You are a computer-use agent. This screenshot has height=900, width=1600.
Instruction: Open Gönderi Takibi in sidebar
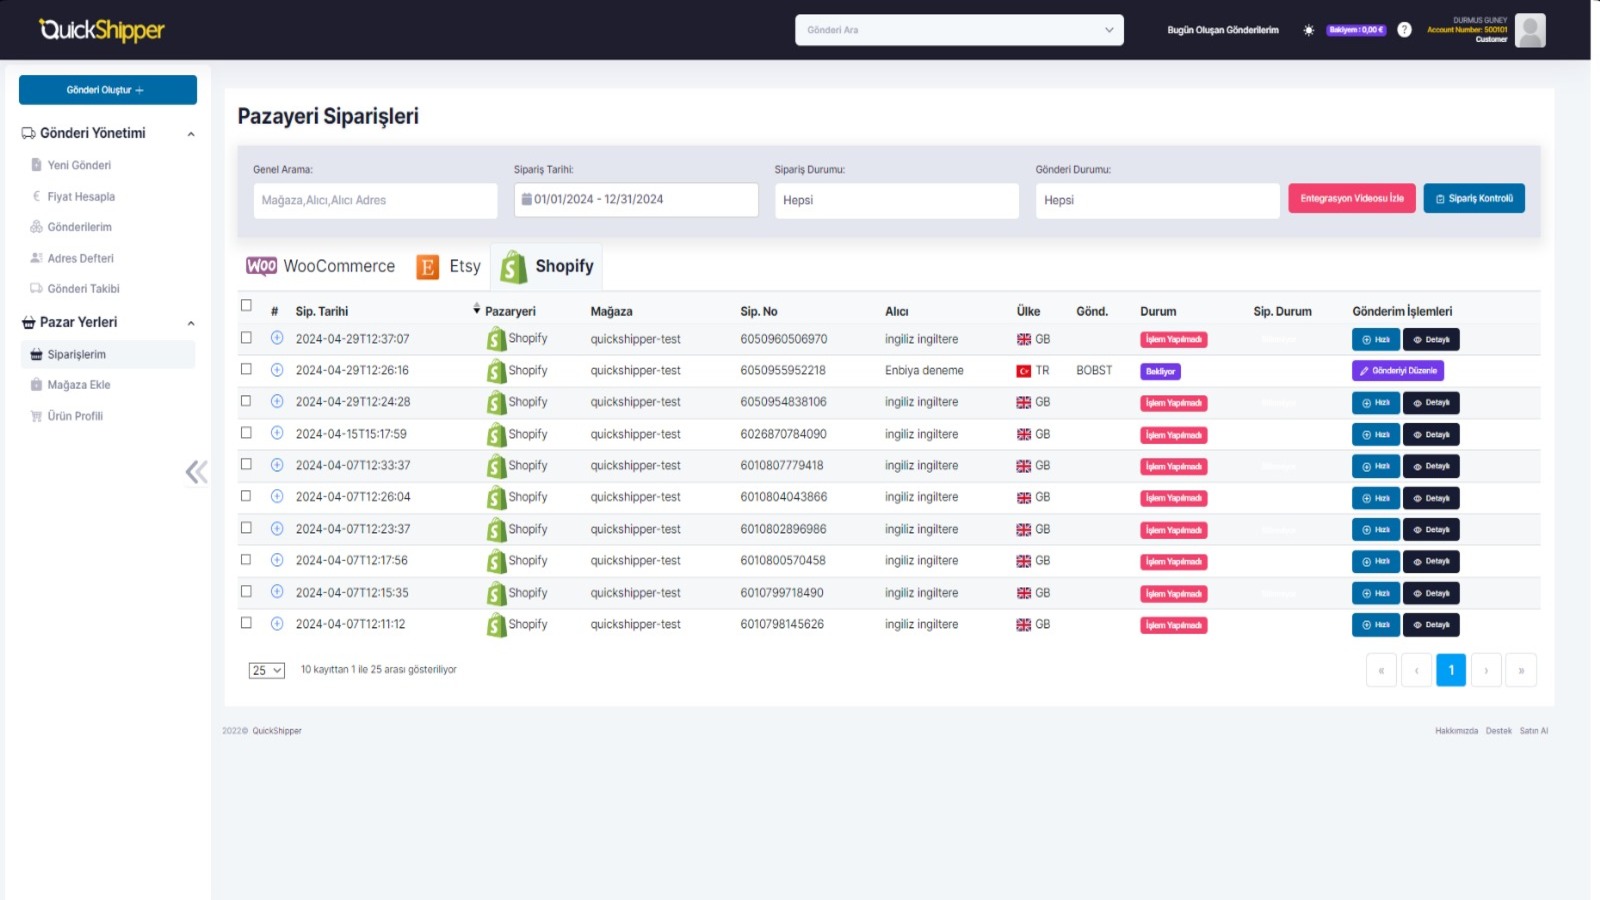click(x=83, y=289)
